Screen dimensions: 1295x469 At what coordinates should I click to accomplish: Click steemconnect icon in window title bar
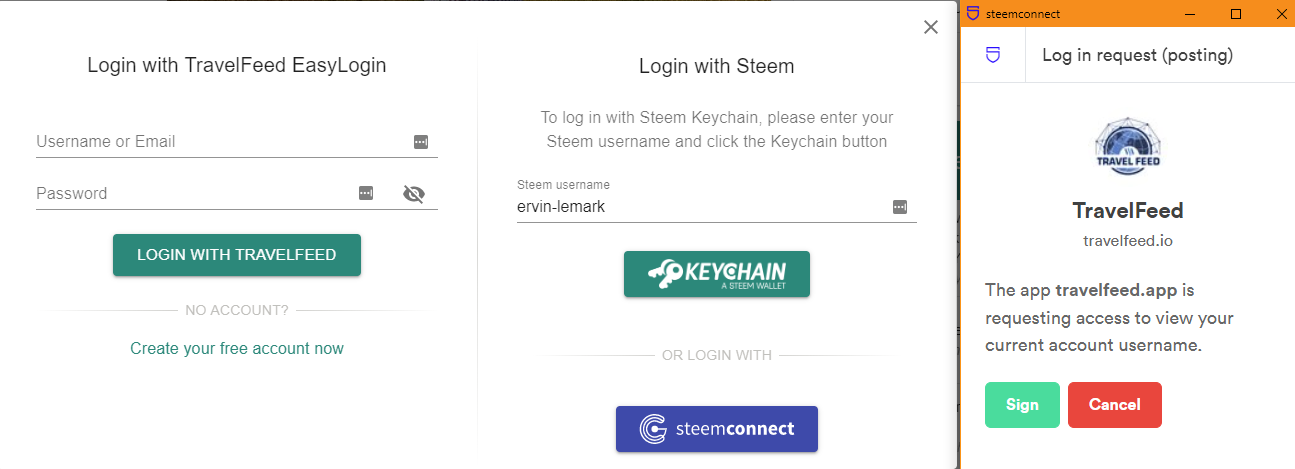click(972, 14)
